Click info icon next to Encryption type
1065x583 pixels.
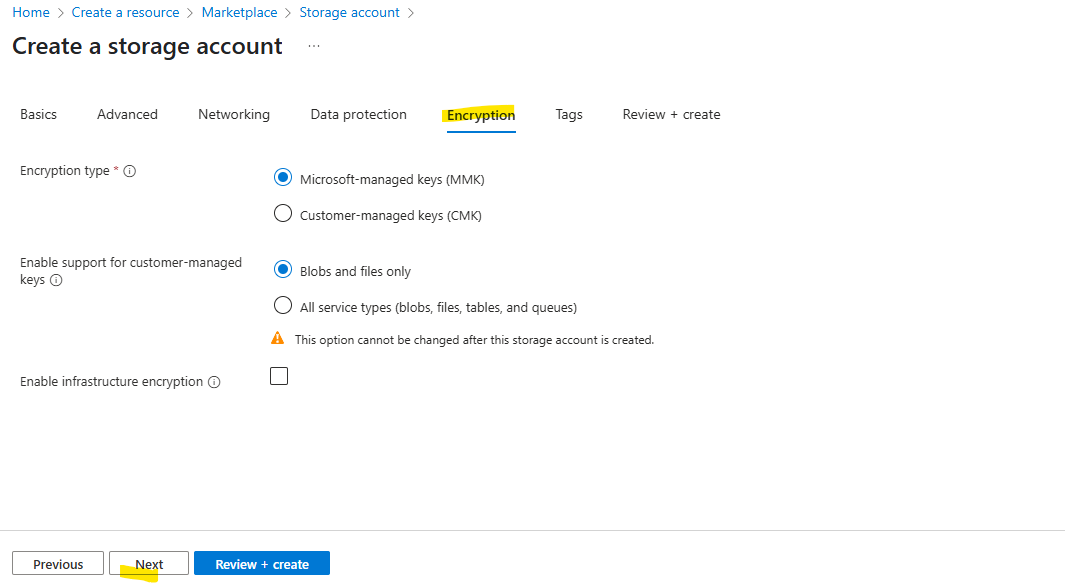130,171
